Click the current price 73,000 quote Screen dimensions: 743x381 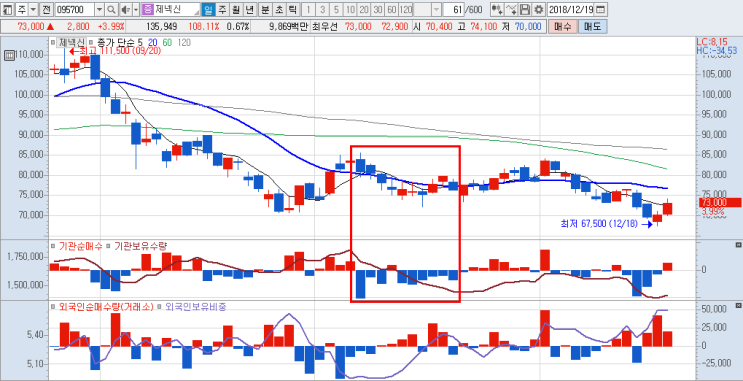(x=31, y=27)
